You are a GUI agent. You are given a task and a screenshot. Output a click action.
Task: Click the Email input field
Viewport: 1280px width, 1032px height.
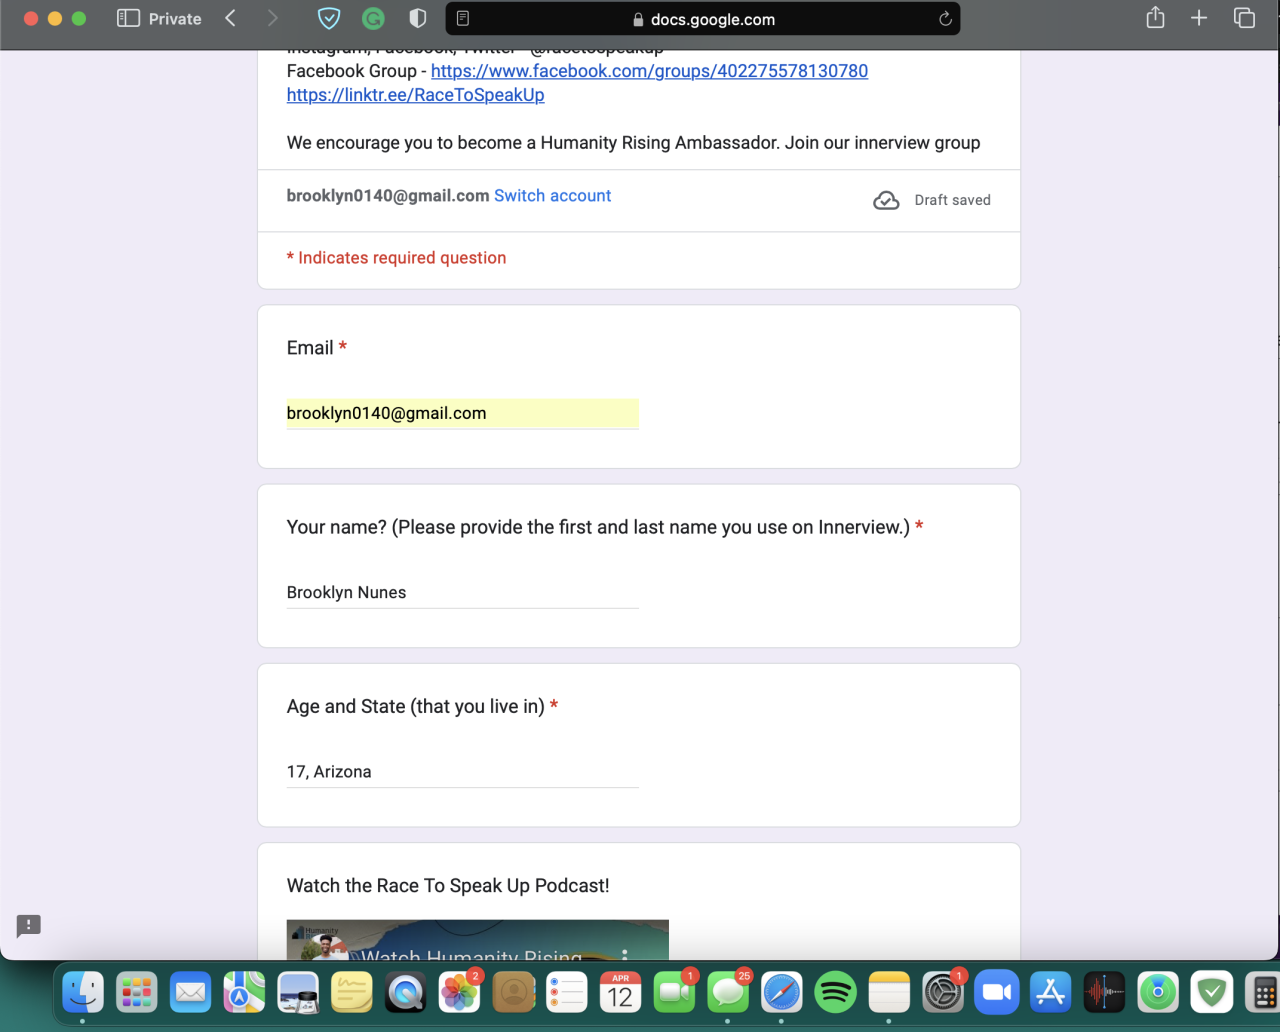click(462, 413)
